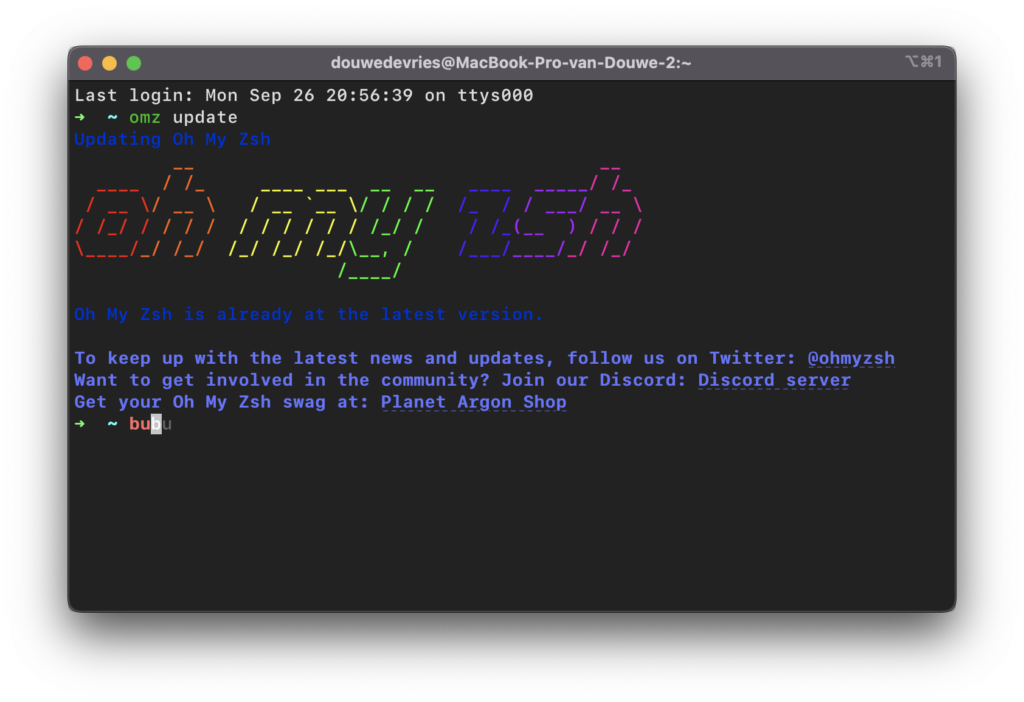
Task: Open the @ohmyzsh Twitter link
Action: (851, 358)
